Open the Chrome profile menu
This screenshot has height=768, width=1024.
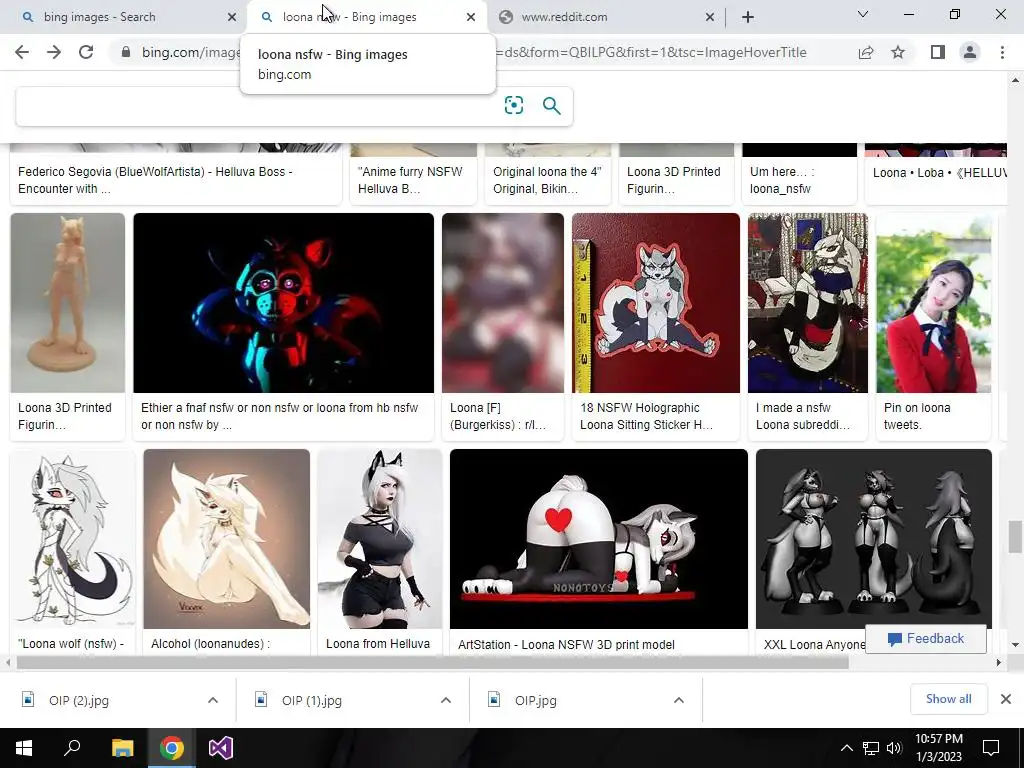coord(970,52)
